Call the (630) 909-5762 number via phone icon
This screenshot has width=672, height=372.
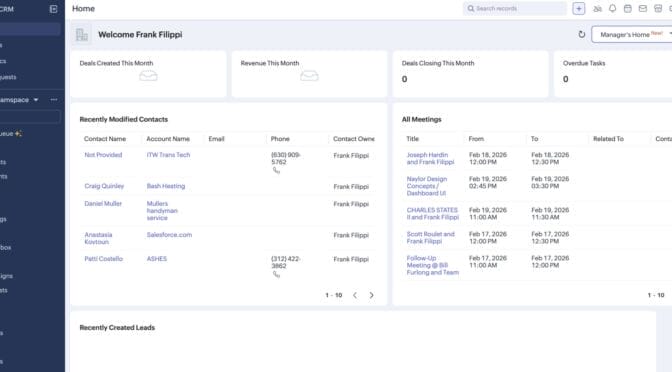276,171
